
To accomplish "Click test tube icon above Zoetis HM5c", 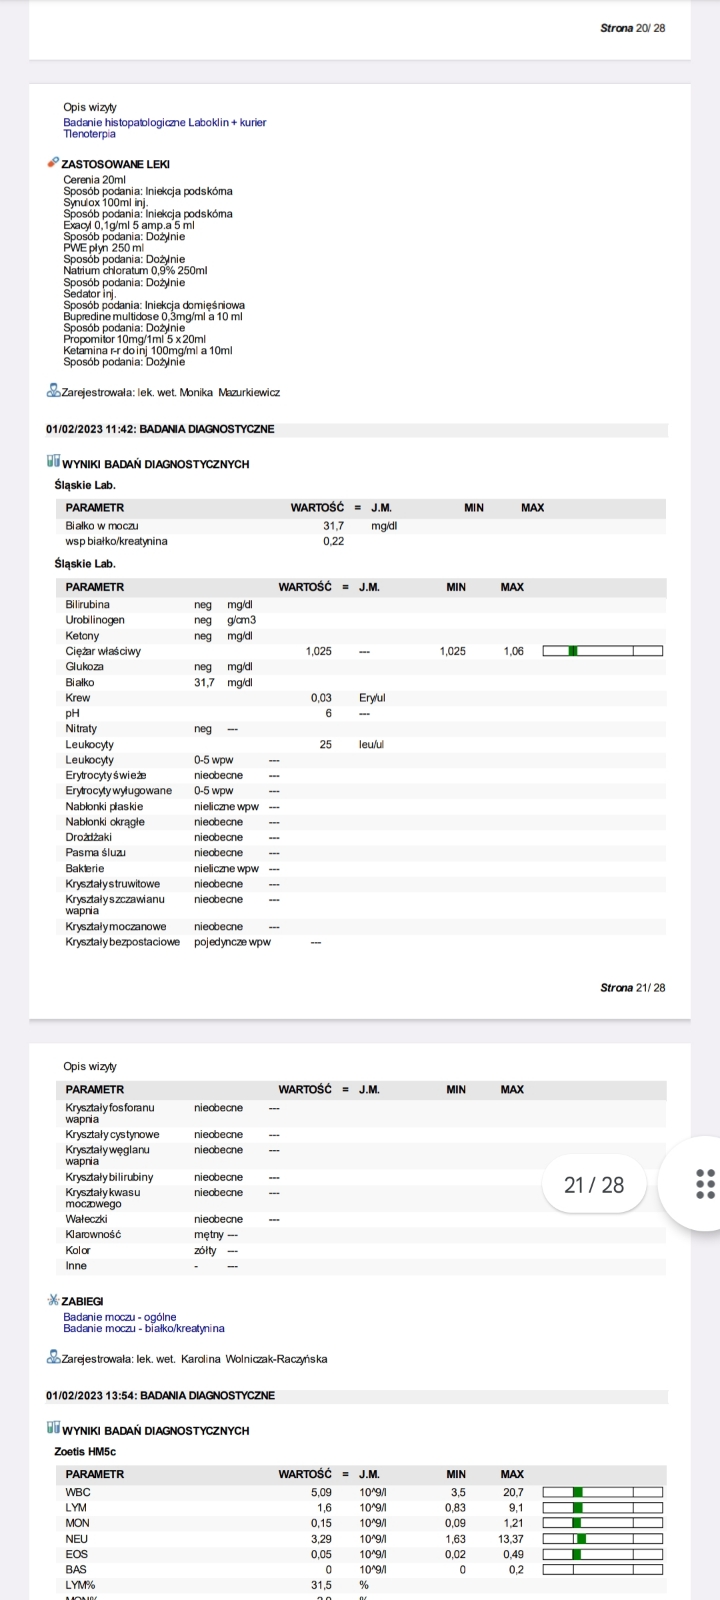I will coord(53,1430).
